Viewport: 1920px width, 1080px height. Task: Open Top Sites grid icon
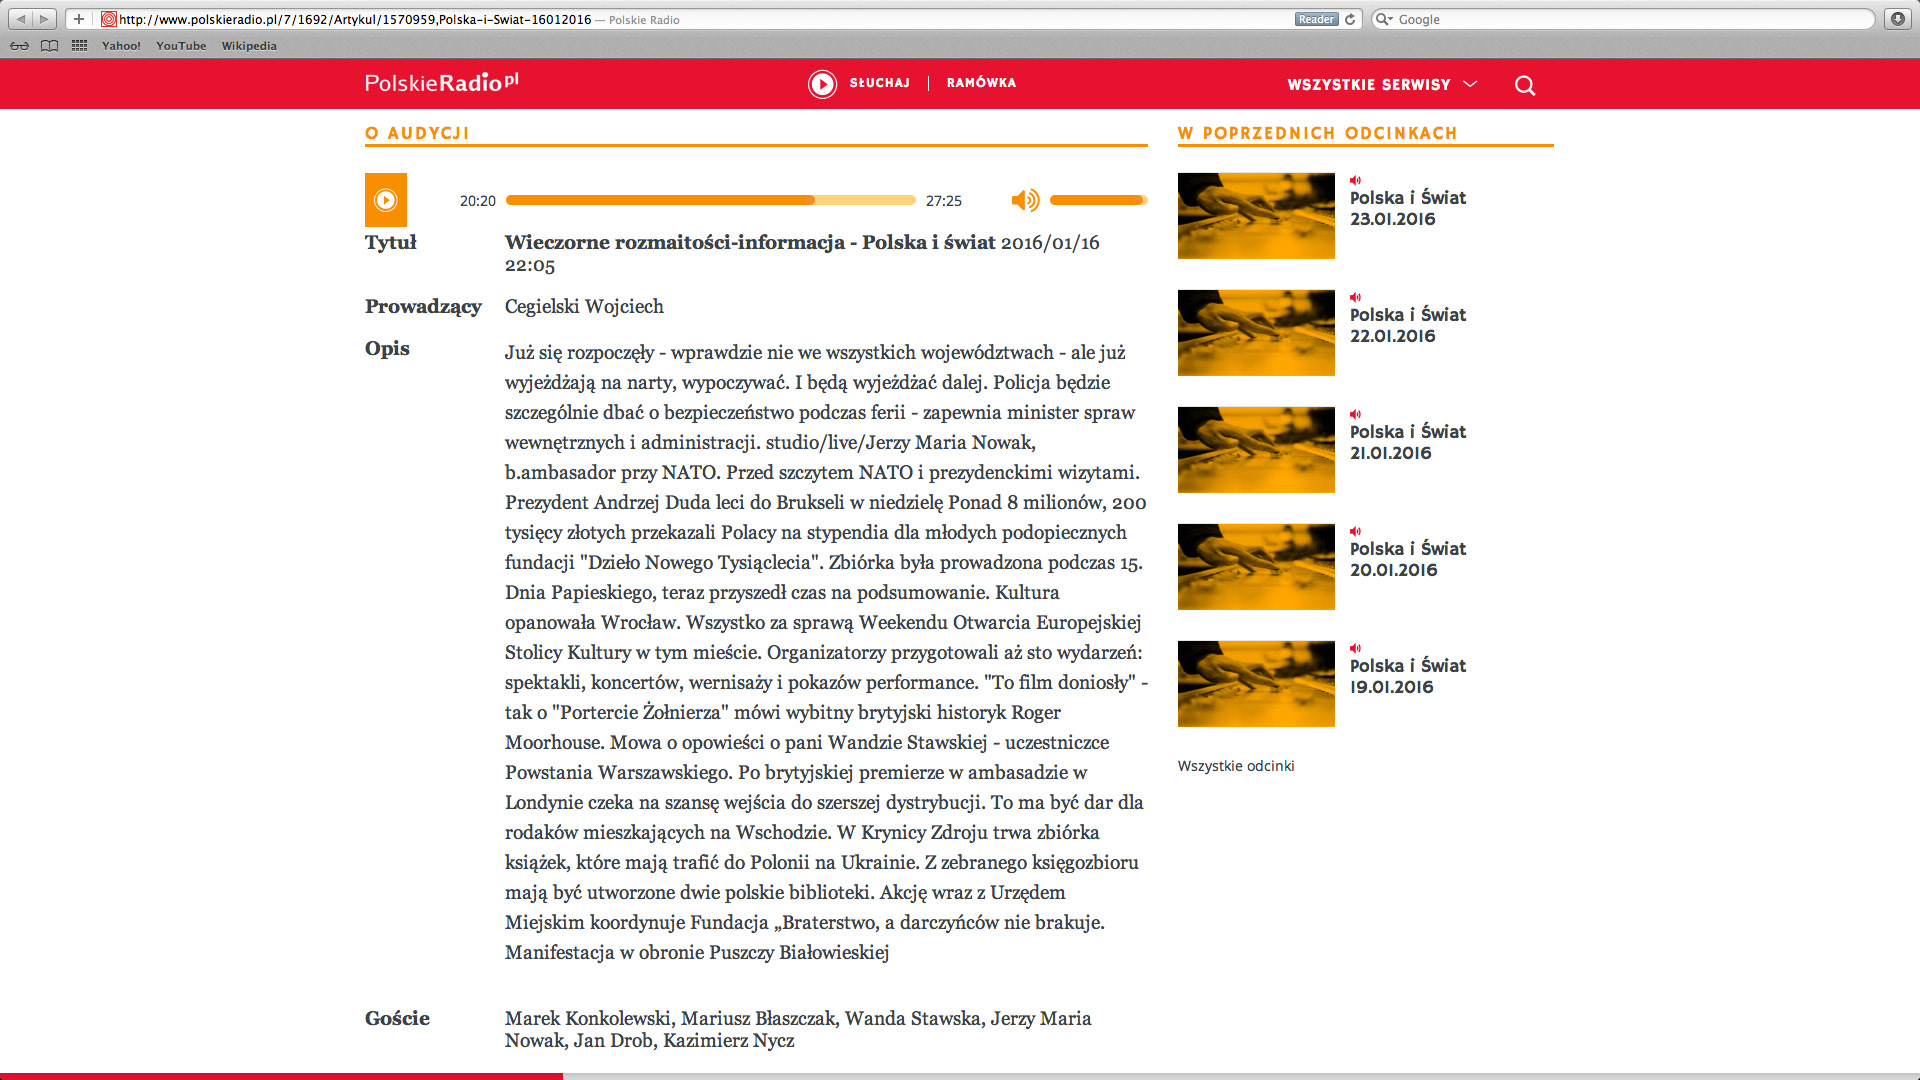(80, 46)
